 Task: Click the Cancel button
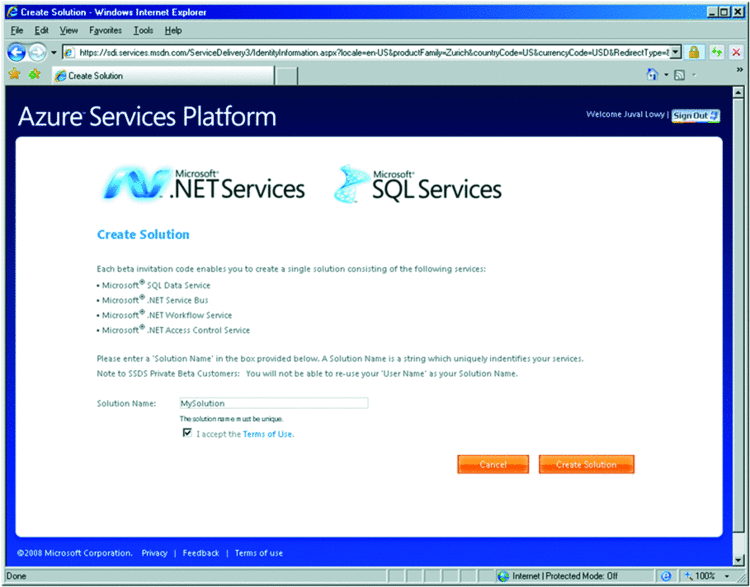pos(493,464)
